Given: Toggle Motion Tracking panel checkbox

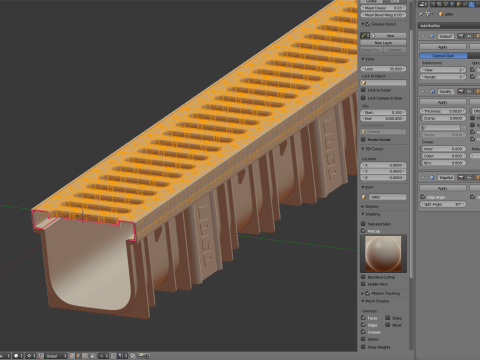Looking at the screenshot, I should 368,293.
